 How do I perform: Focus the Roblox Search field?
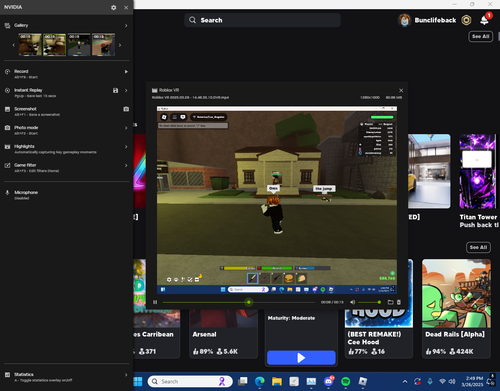pyautogui.click(x=262, y=20)
